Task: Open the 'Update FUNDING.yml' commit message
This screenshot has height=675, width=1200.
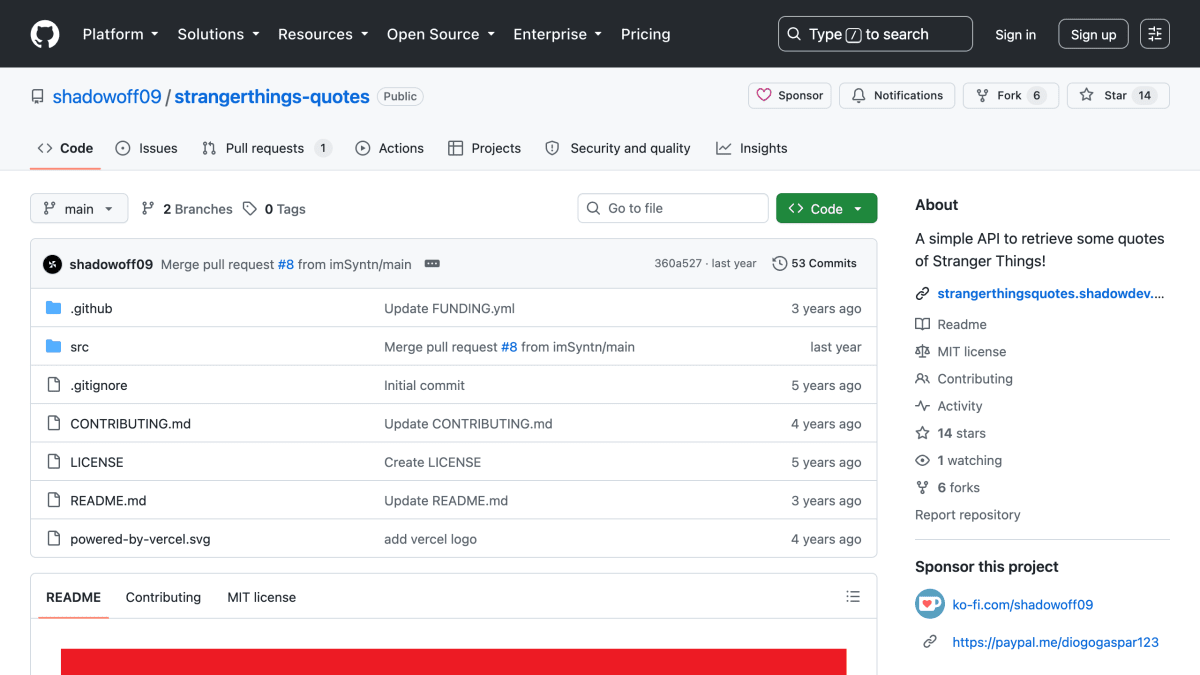Action: (449, 309)
